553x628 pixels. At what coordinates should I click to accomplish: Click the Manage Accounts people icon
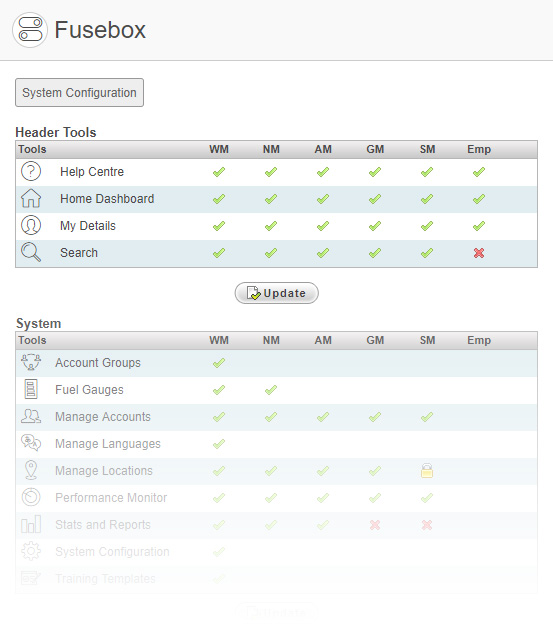point(31,417)
